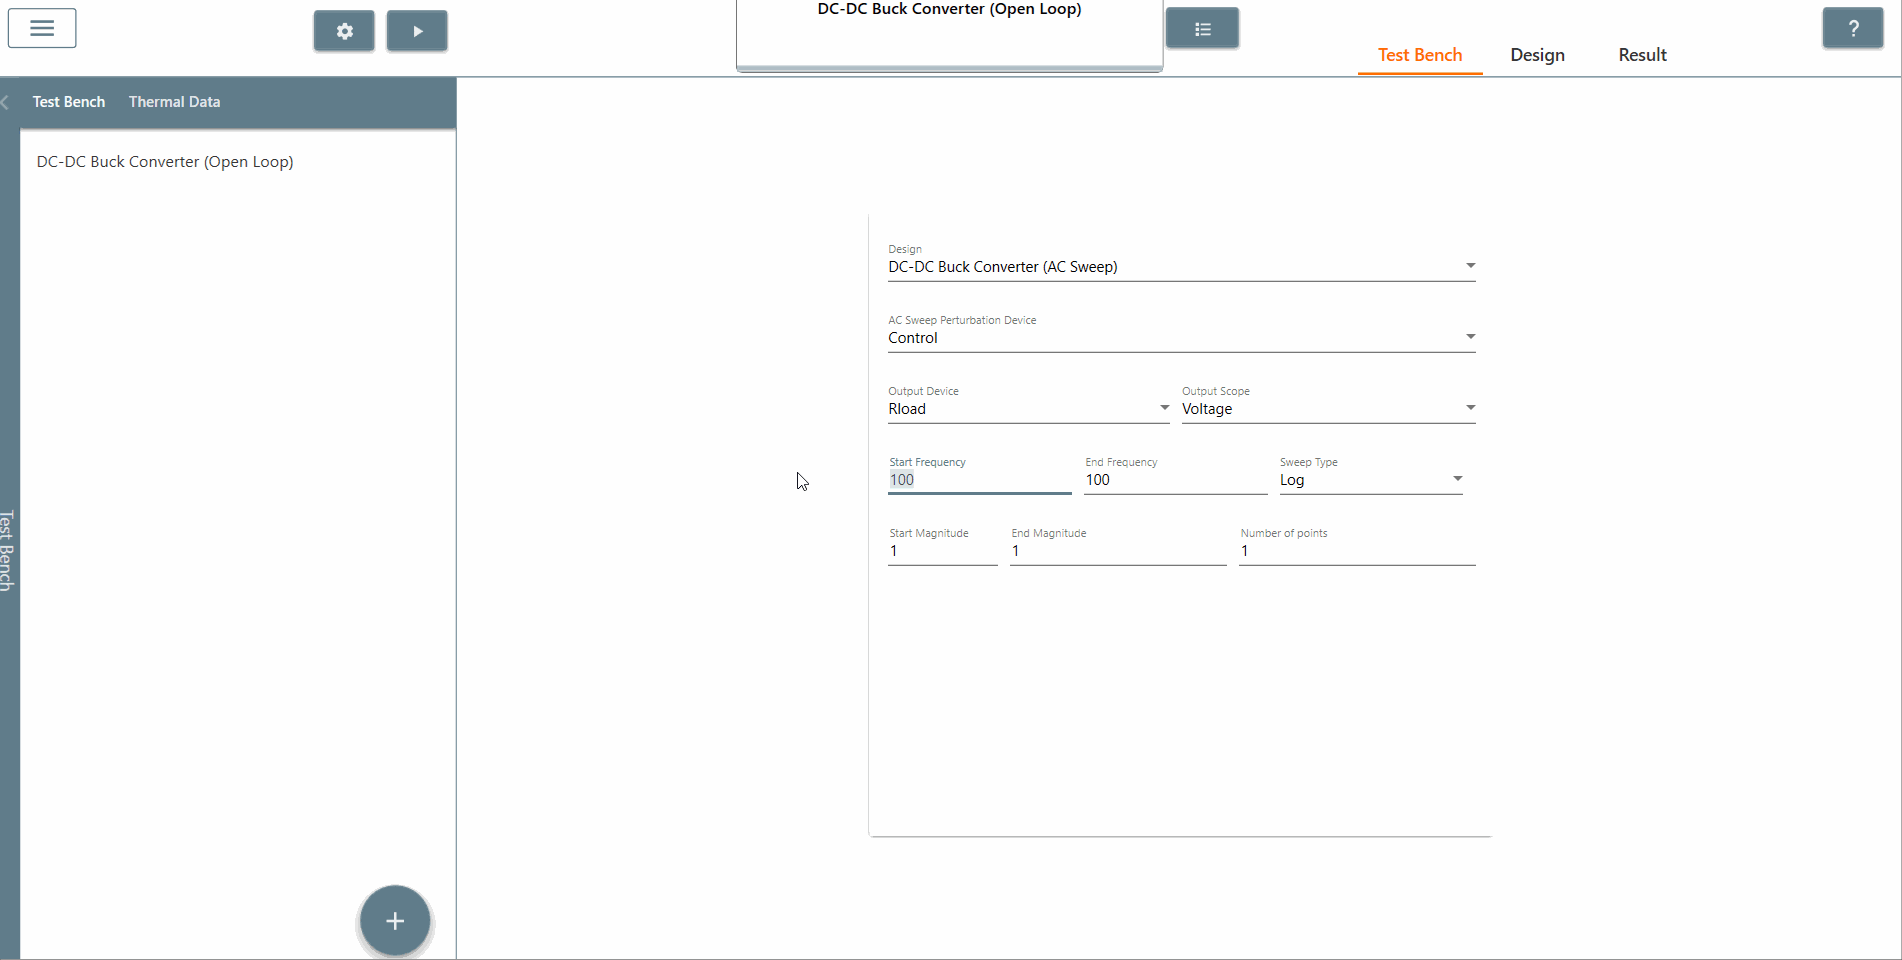Open the simulation settings gear
Viewport: 1902px width, 960px height.
click(343, 30)
